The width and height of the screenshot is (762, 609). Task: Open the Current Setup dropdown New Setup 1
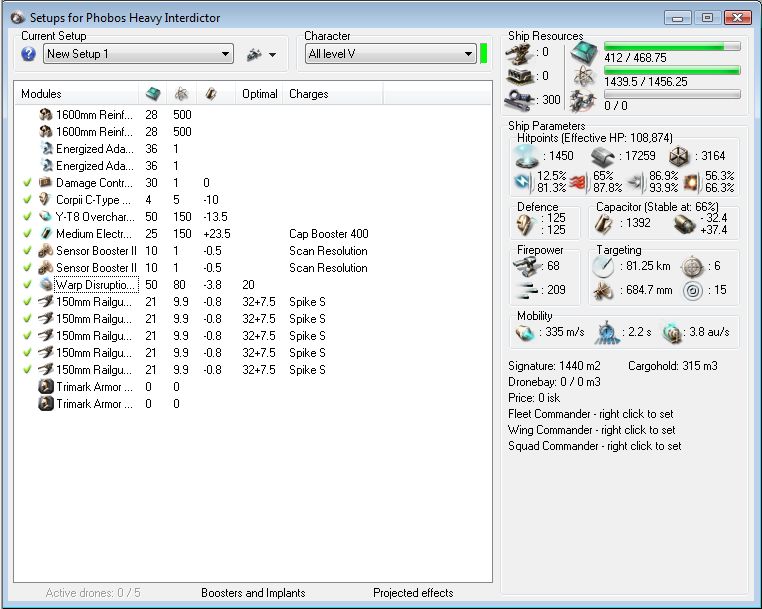(139, 54)
